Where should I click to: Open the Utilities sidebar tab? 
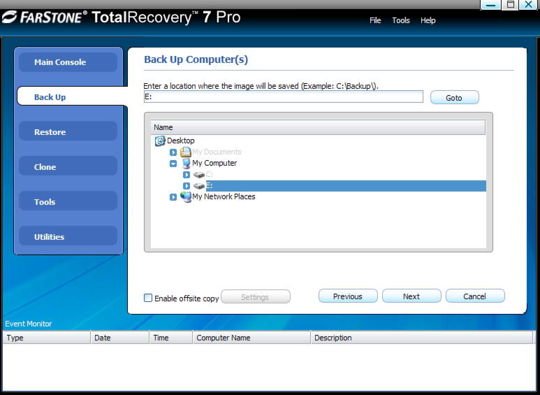[68, 237]
